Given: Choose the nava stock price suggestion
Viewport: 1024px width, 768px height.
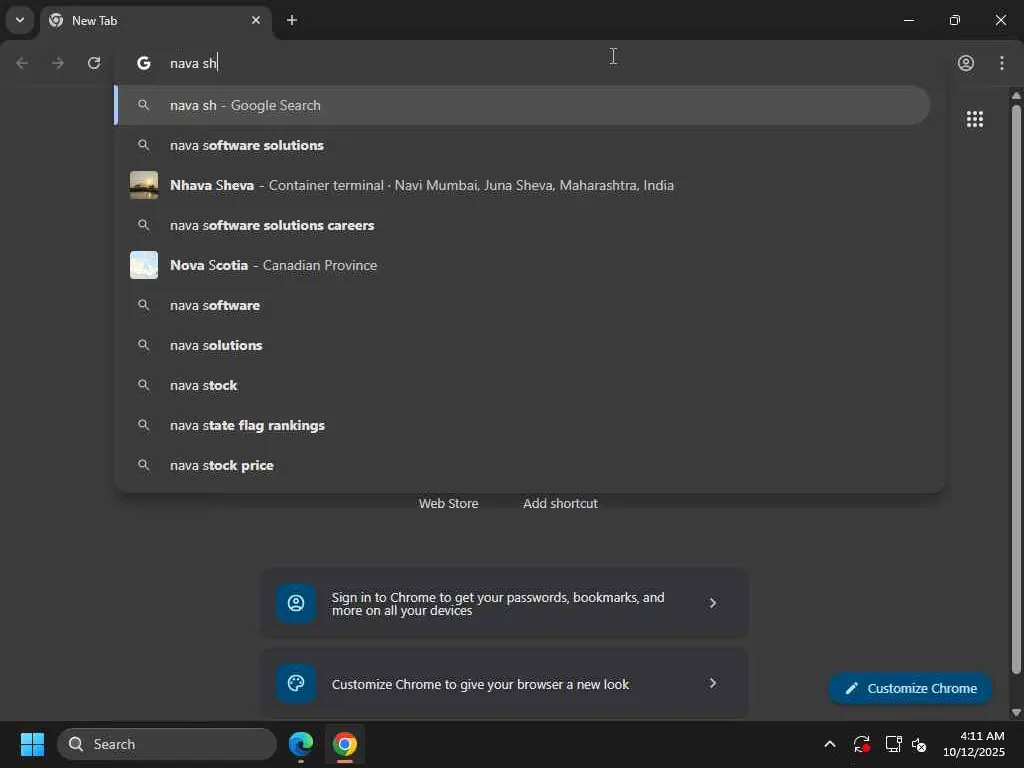Looking at the screenshot, I should 522,465.
